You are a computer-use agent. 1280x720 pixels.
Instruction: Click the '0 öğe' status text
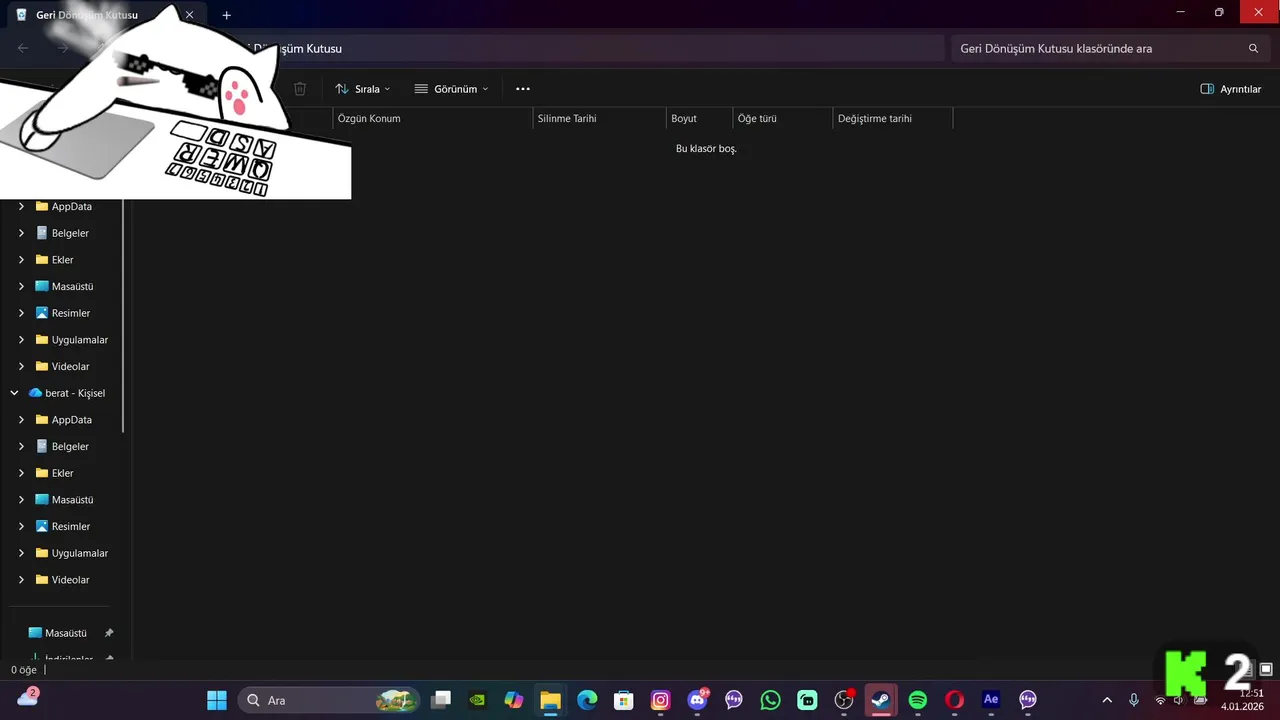(x=24, y=670)
